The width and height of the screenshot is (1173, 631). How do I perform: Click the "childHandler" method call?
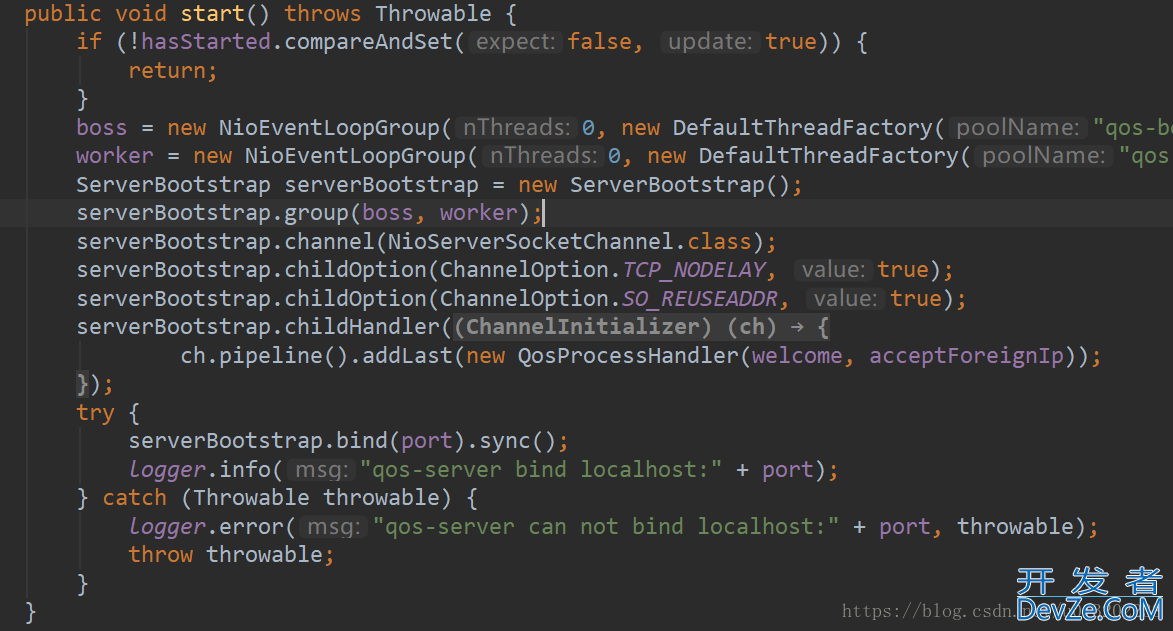[361, 327]
